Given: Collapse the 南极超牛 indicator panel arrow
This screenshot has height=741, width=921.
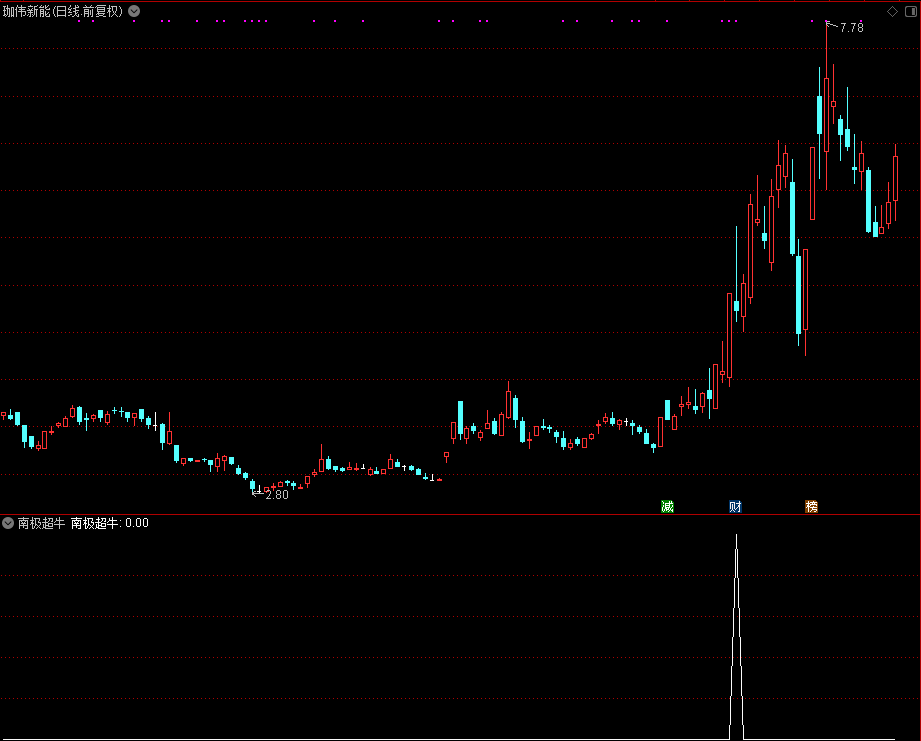Looking at the screenshot, I should click(x=8, y=523).
